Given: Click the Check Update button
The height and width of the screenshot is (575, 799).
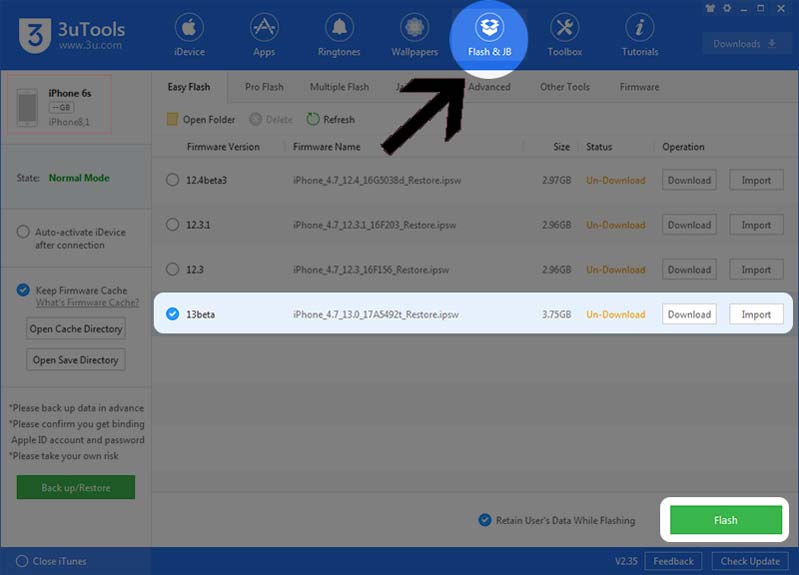Looking at the screenshot, I should tap(750, 561).
